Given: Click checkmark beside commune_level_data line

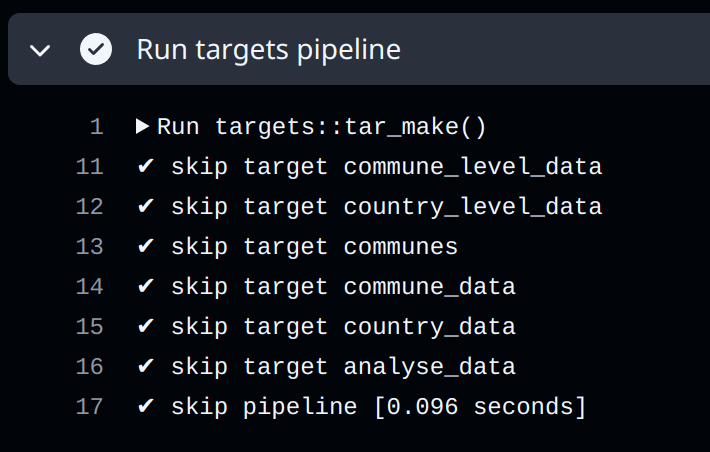Looking at the screenshot, I should coord(145,166).
